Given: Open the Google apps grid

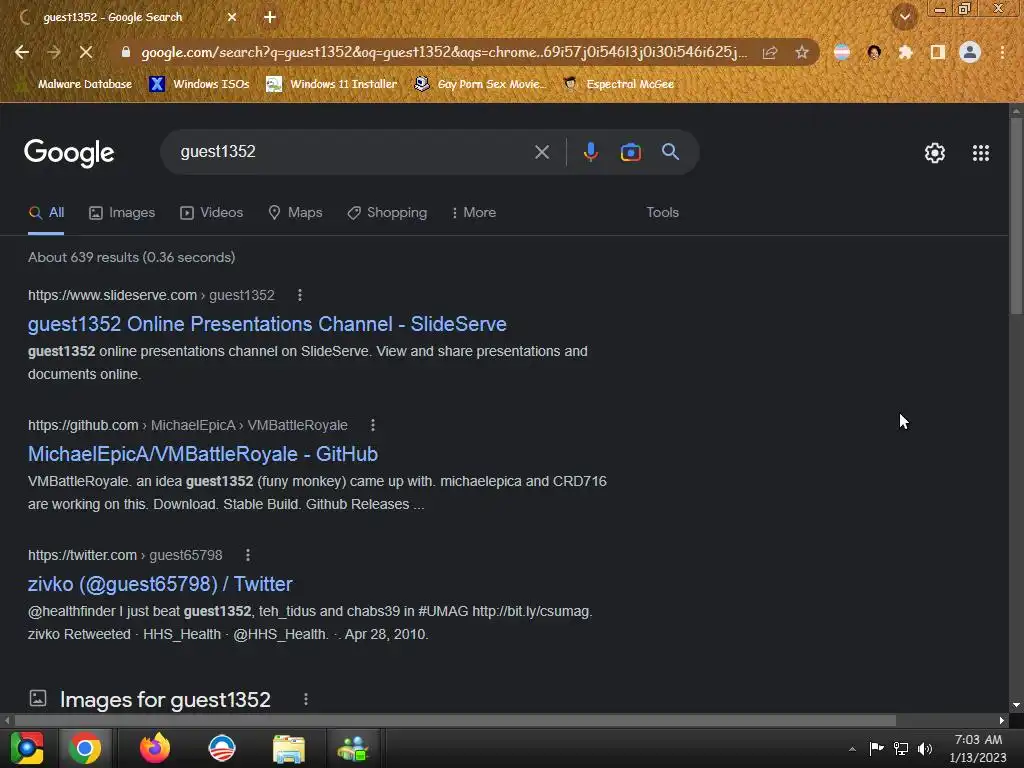Looking at the screenshot, I should pyautogui.click(x=981, y=153).
